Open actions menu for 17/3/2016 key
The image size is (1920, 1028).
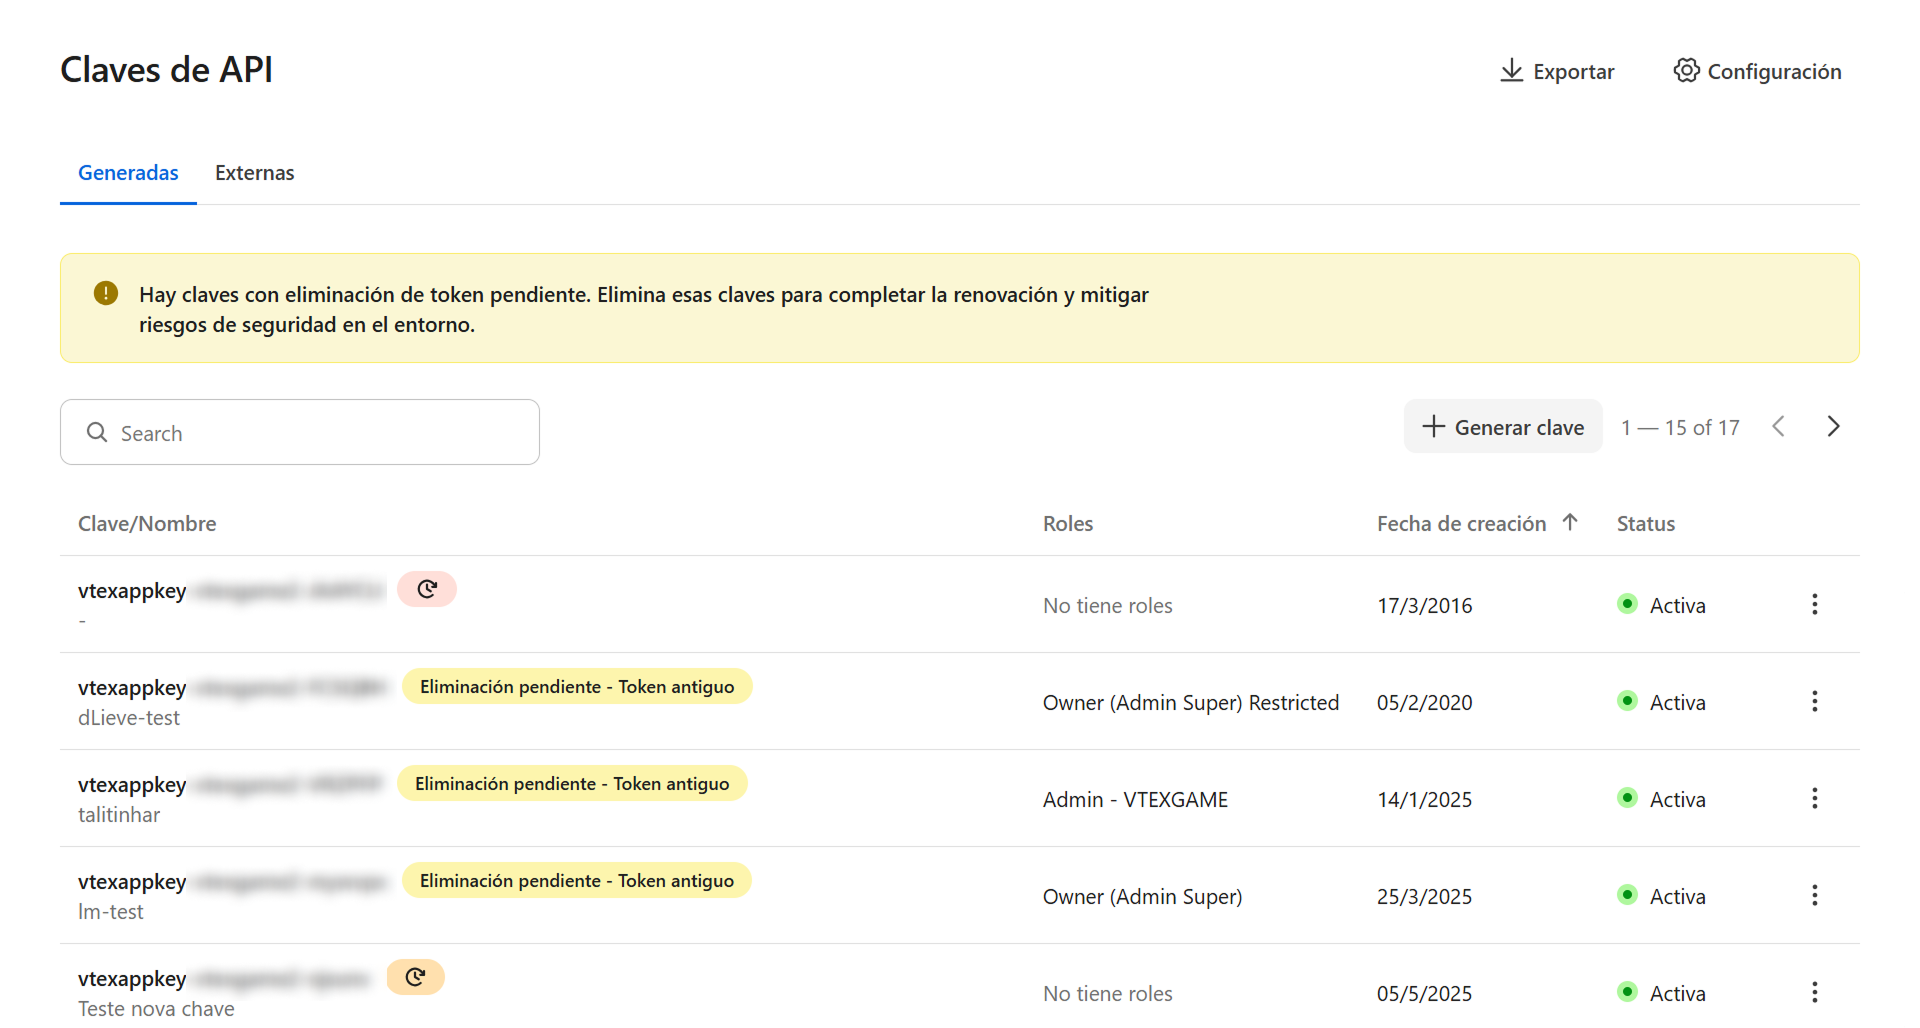pos(1814,604)
